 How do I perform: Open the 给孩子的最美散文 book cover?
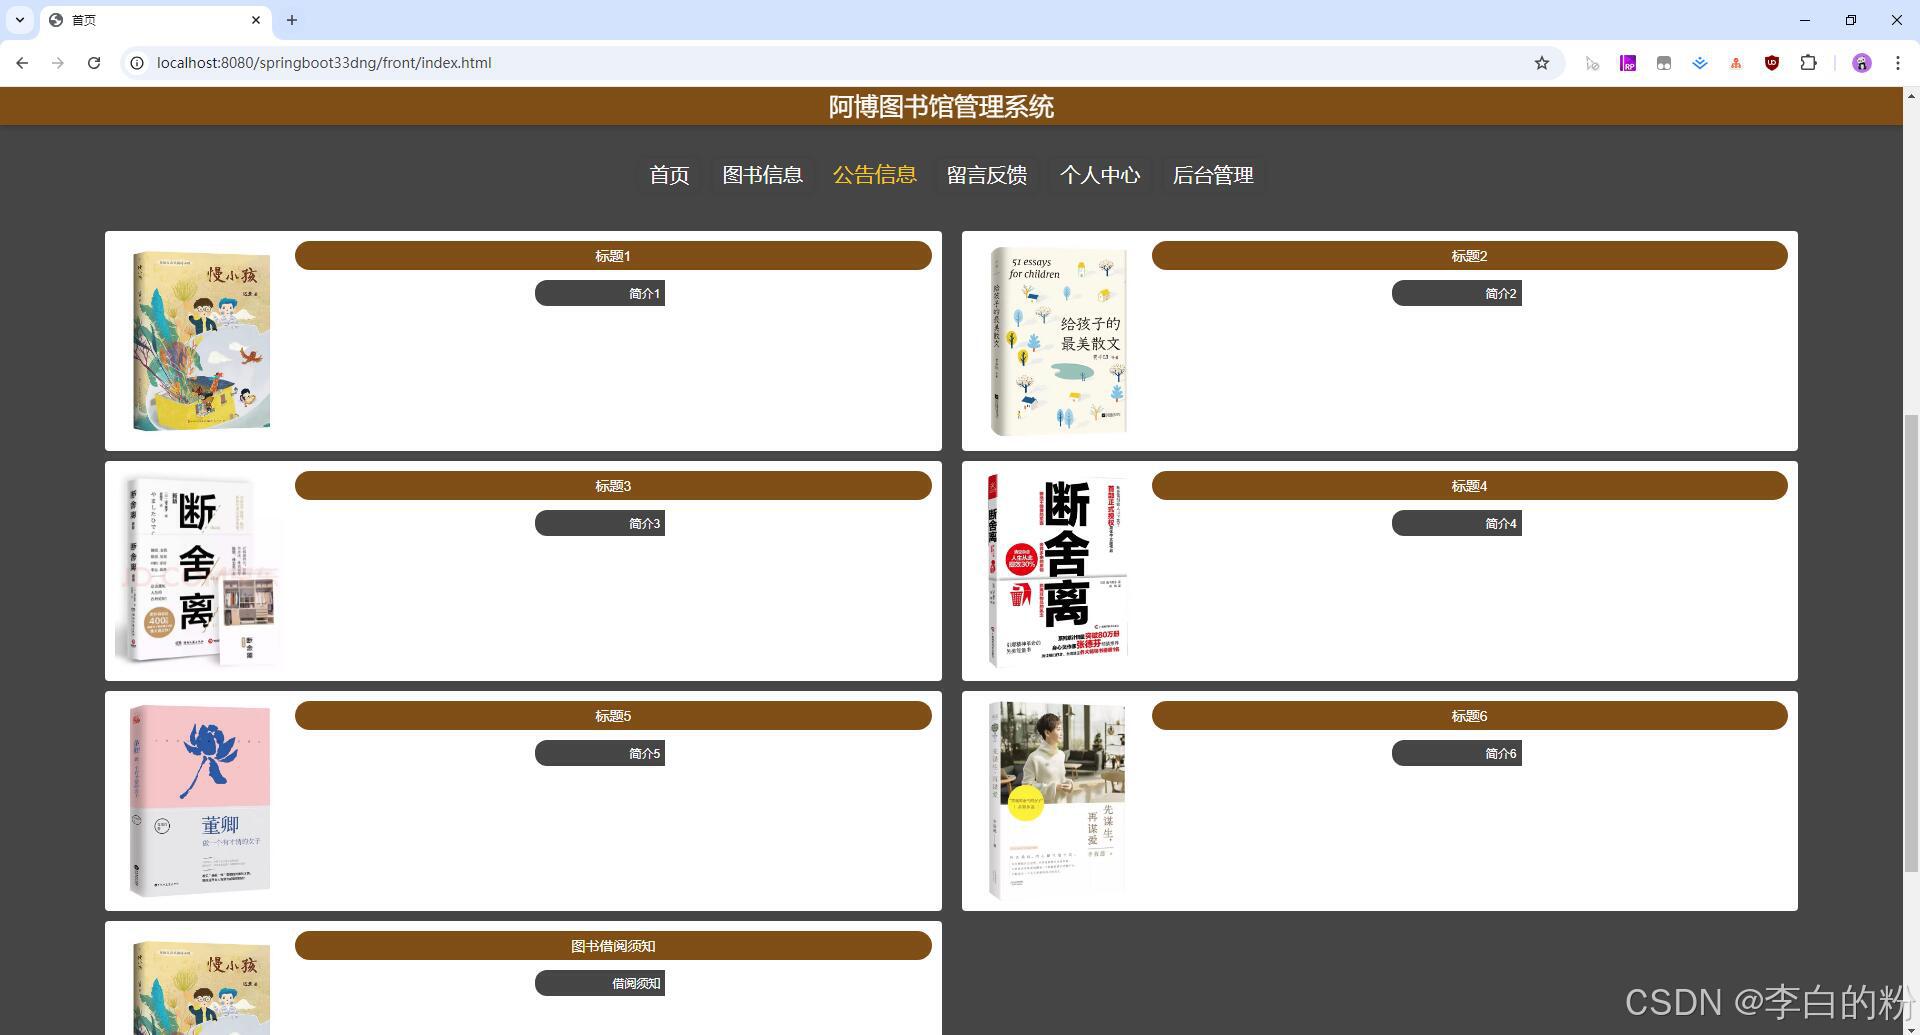pyautogui.click(x=1058, y=341)
